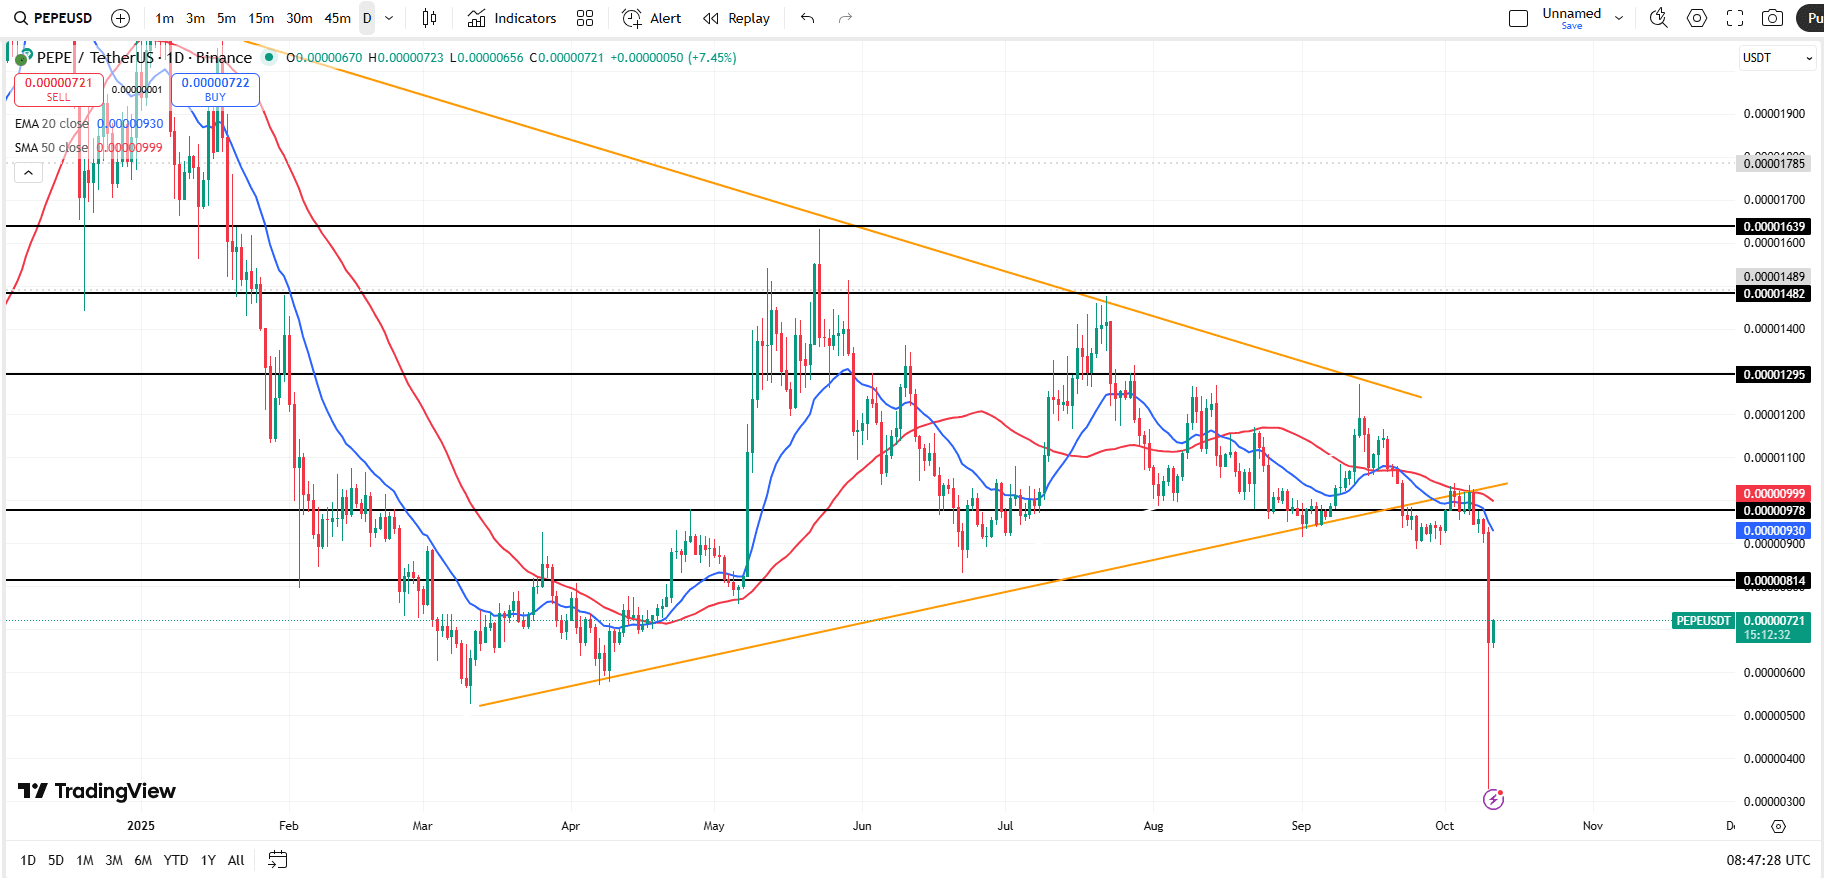This screenshot has width=1824, height=878.
Task: Open the candlestick chart type selector
Action: click(x=429, y=18)
